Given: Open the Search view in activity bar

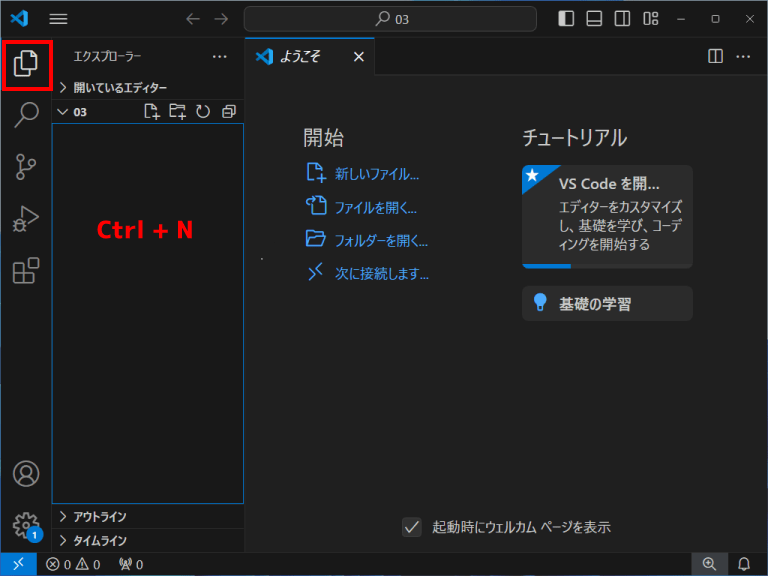Looking at the screenshot, I should click(x=25, y=115).
